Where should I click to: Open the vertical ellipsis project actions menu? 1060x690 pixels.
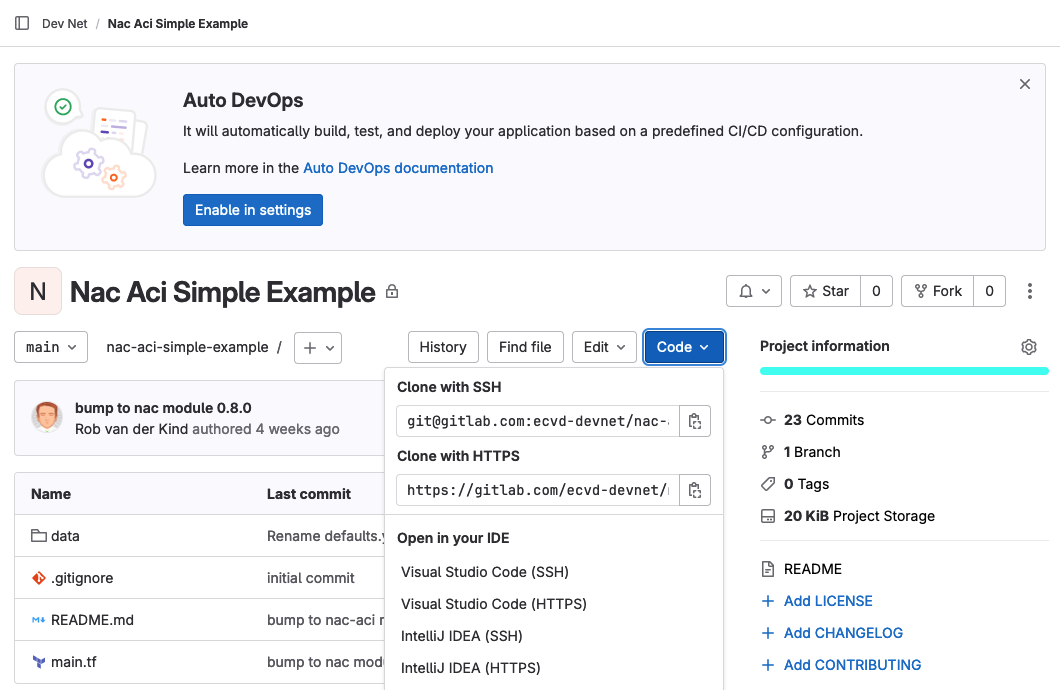coord(1030,291)
